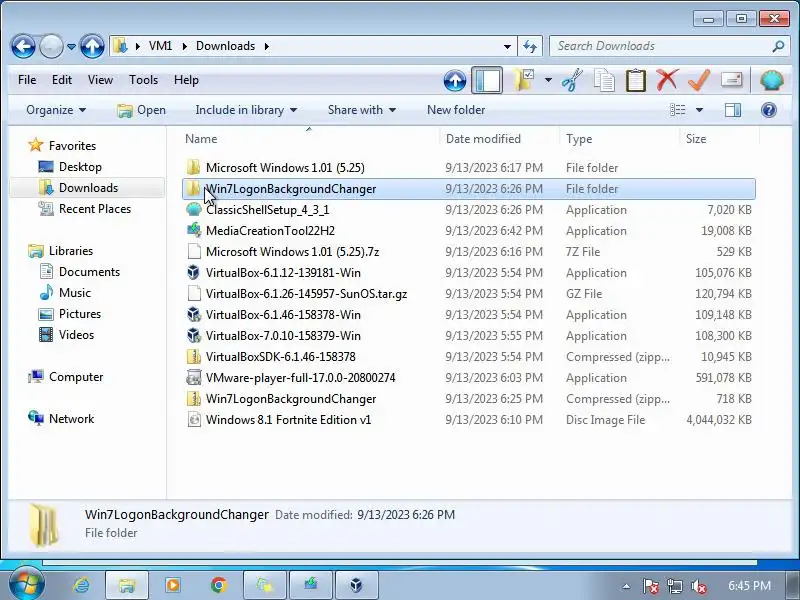Click the Back navigation arrow

pos(23,46)
